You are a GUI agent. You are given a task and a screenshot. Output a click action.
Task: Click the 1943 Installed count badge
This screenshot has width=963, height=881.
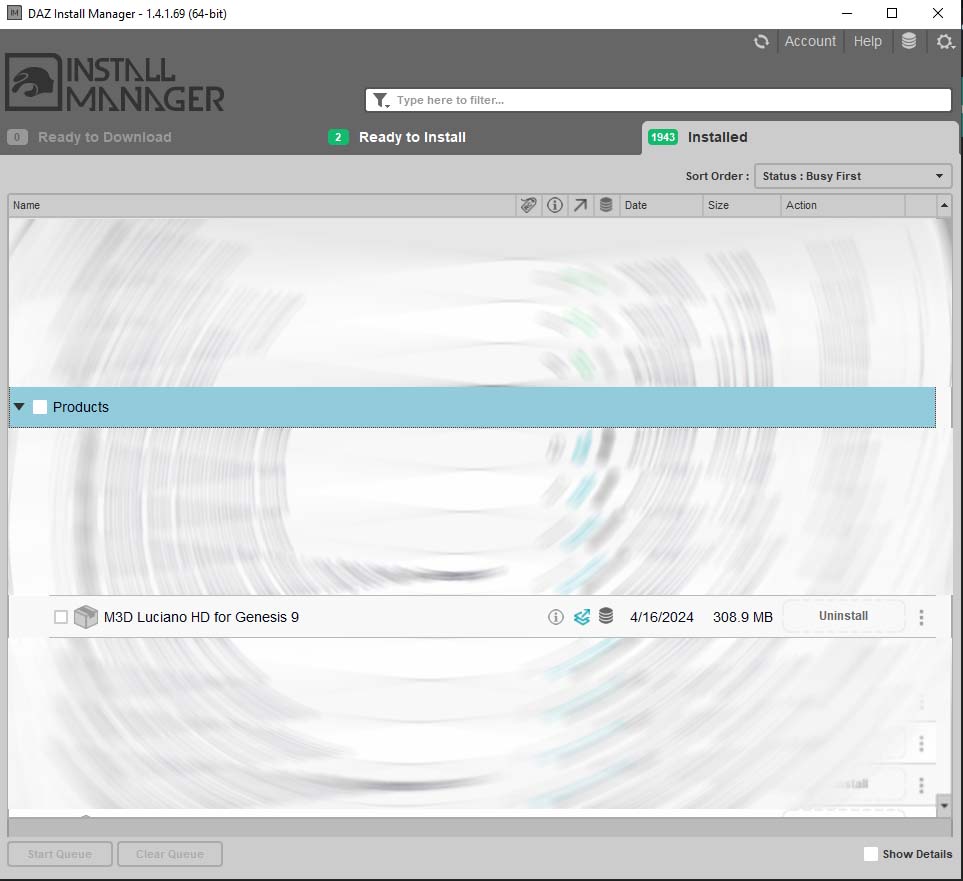pyautogui.click(x=663, y=137)
